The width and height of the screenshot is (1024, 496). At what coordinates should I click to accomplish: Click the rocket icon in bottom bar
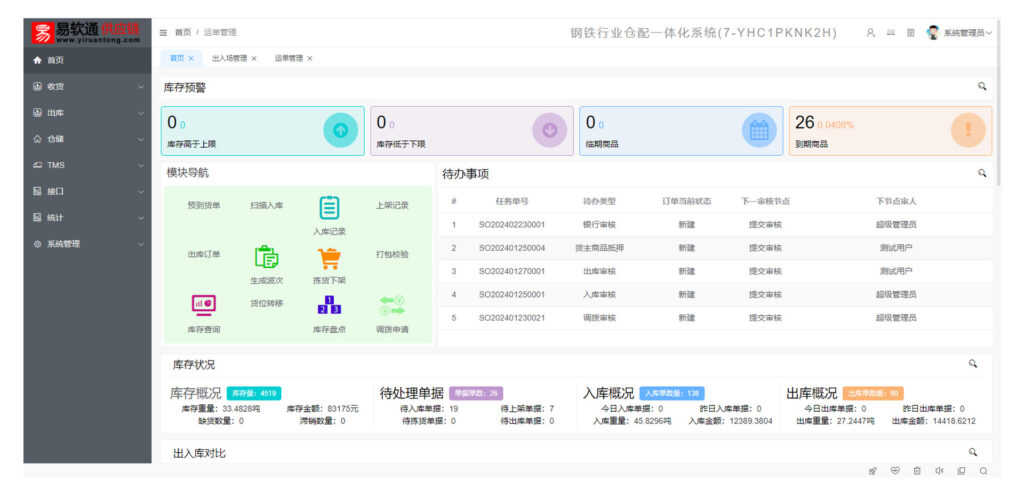[x=872, y=471]
